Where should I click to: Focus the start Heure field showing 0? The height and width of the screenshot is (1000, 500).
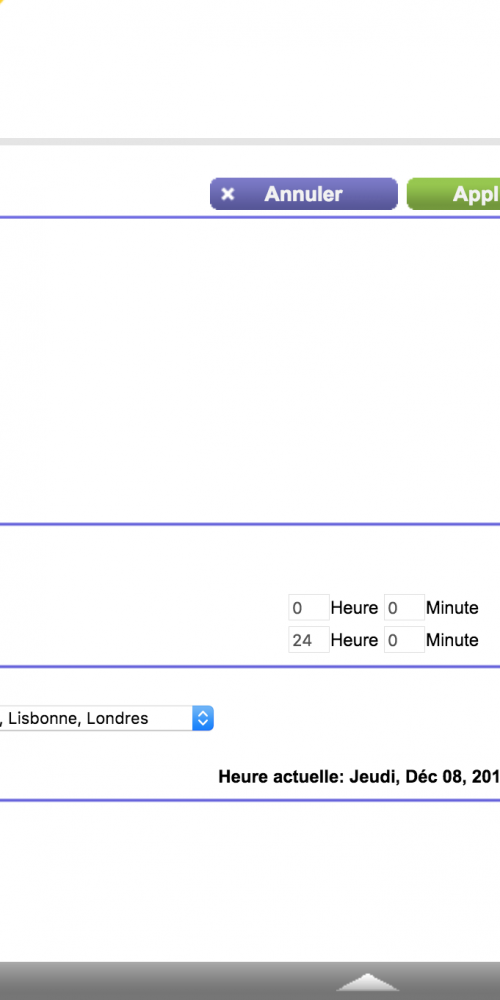309,608
